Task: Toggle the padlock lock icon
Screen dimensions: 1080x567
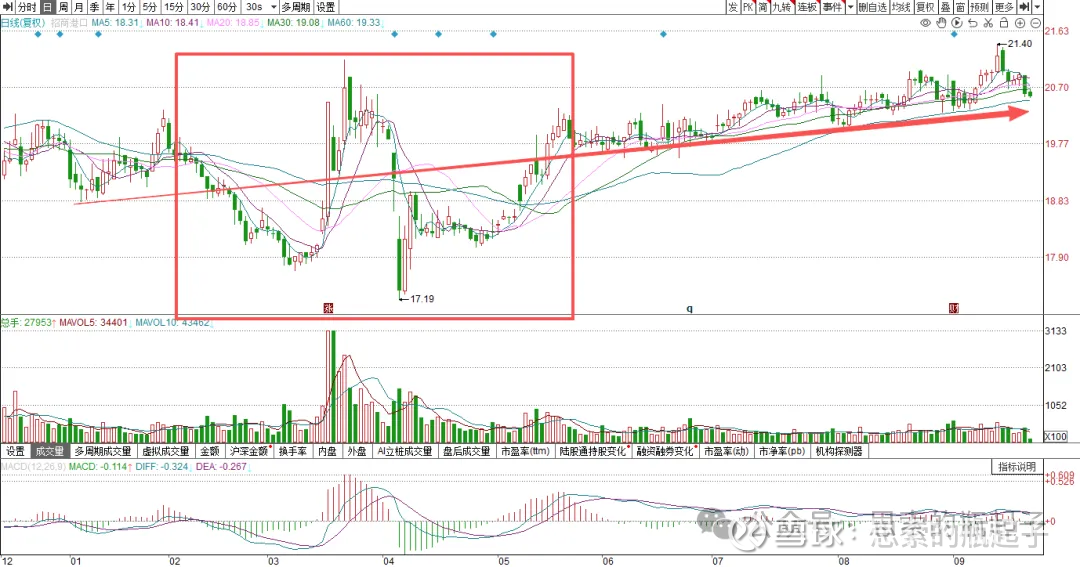Action: point(1004,23)
